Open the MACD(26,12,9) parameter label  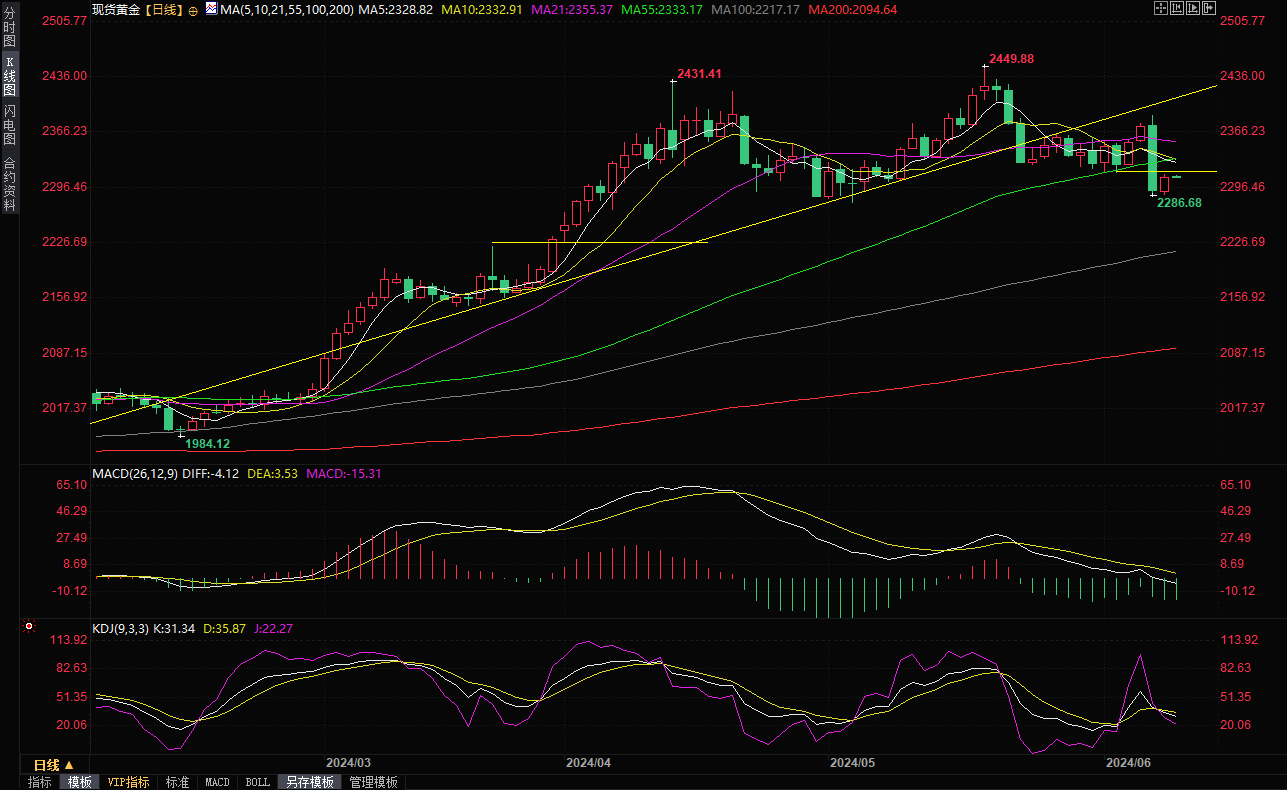coord(136,473)
